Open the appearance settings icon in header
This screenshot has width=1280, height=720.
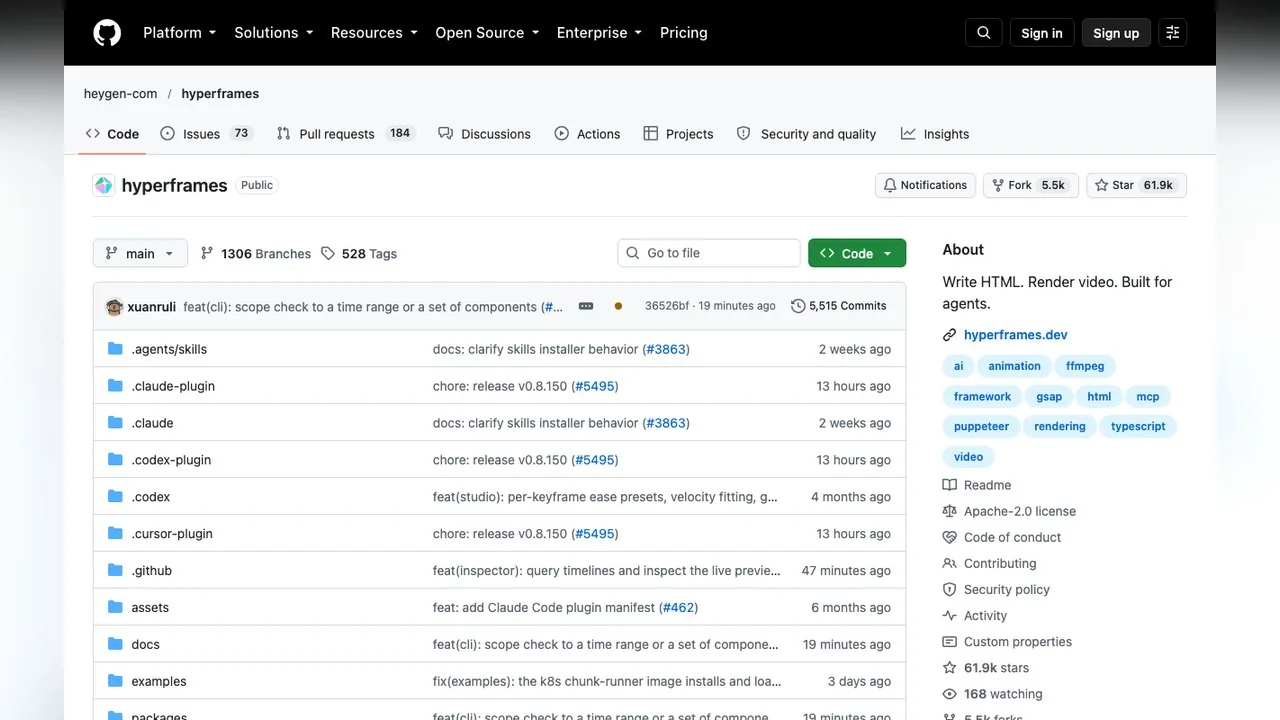tap(1173, 33)
